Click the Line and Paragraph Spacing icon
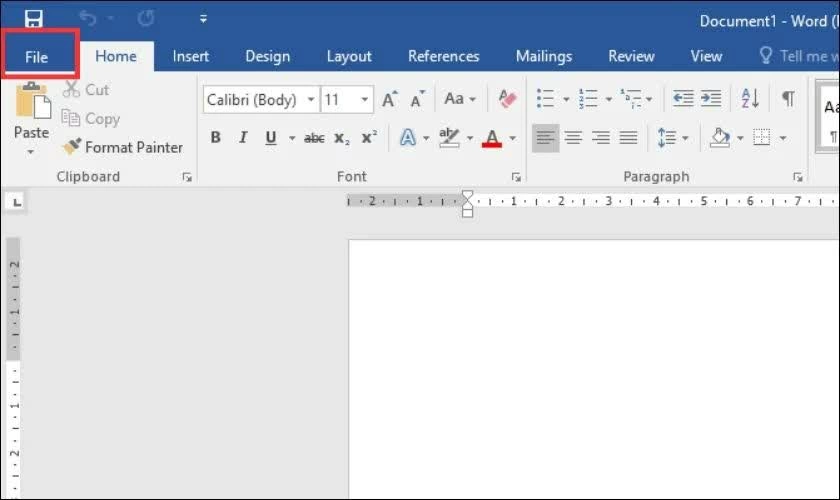 [666, 138]
